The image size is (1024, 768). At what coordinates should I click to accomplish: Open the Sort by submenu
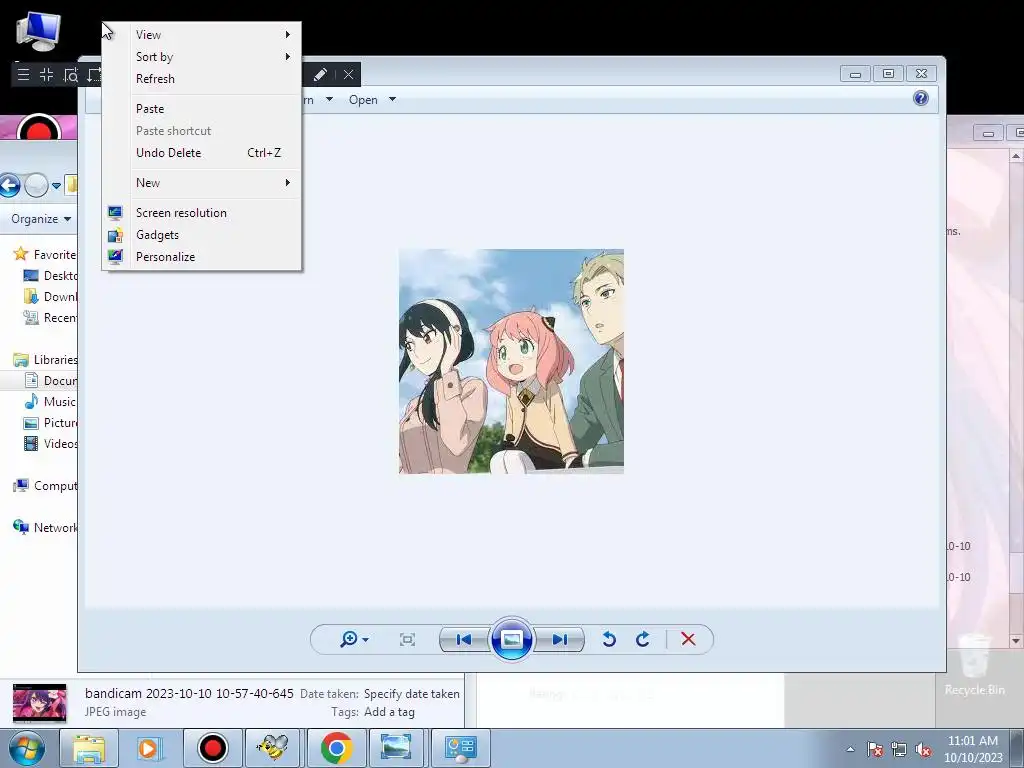coord(201,57)
